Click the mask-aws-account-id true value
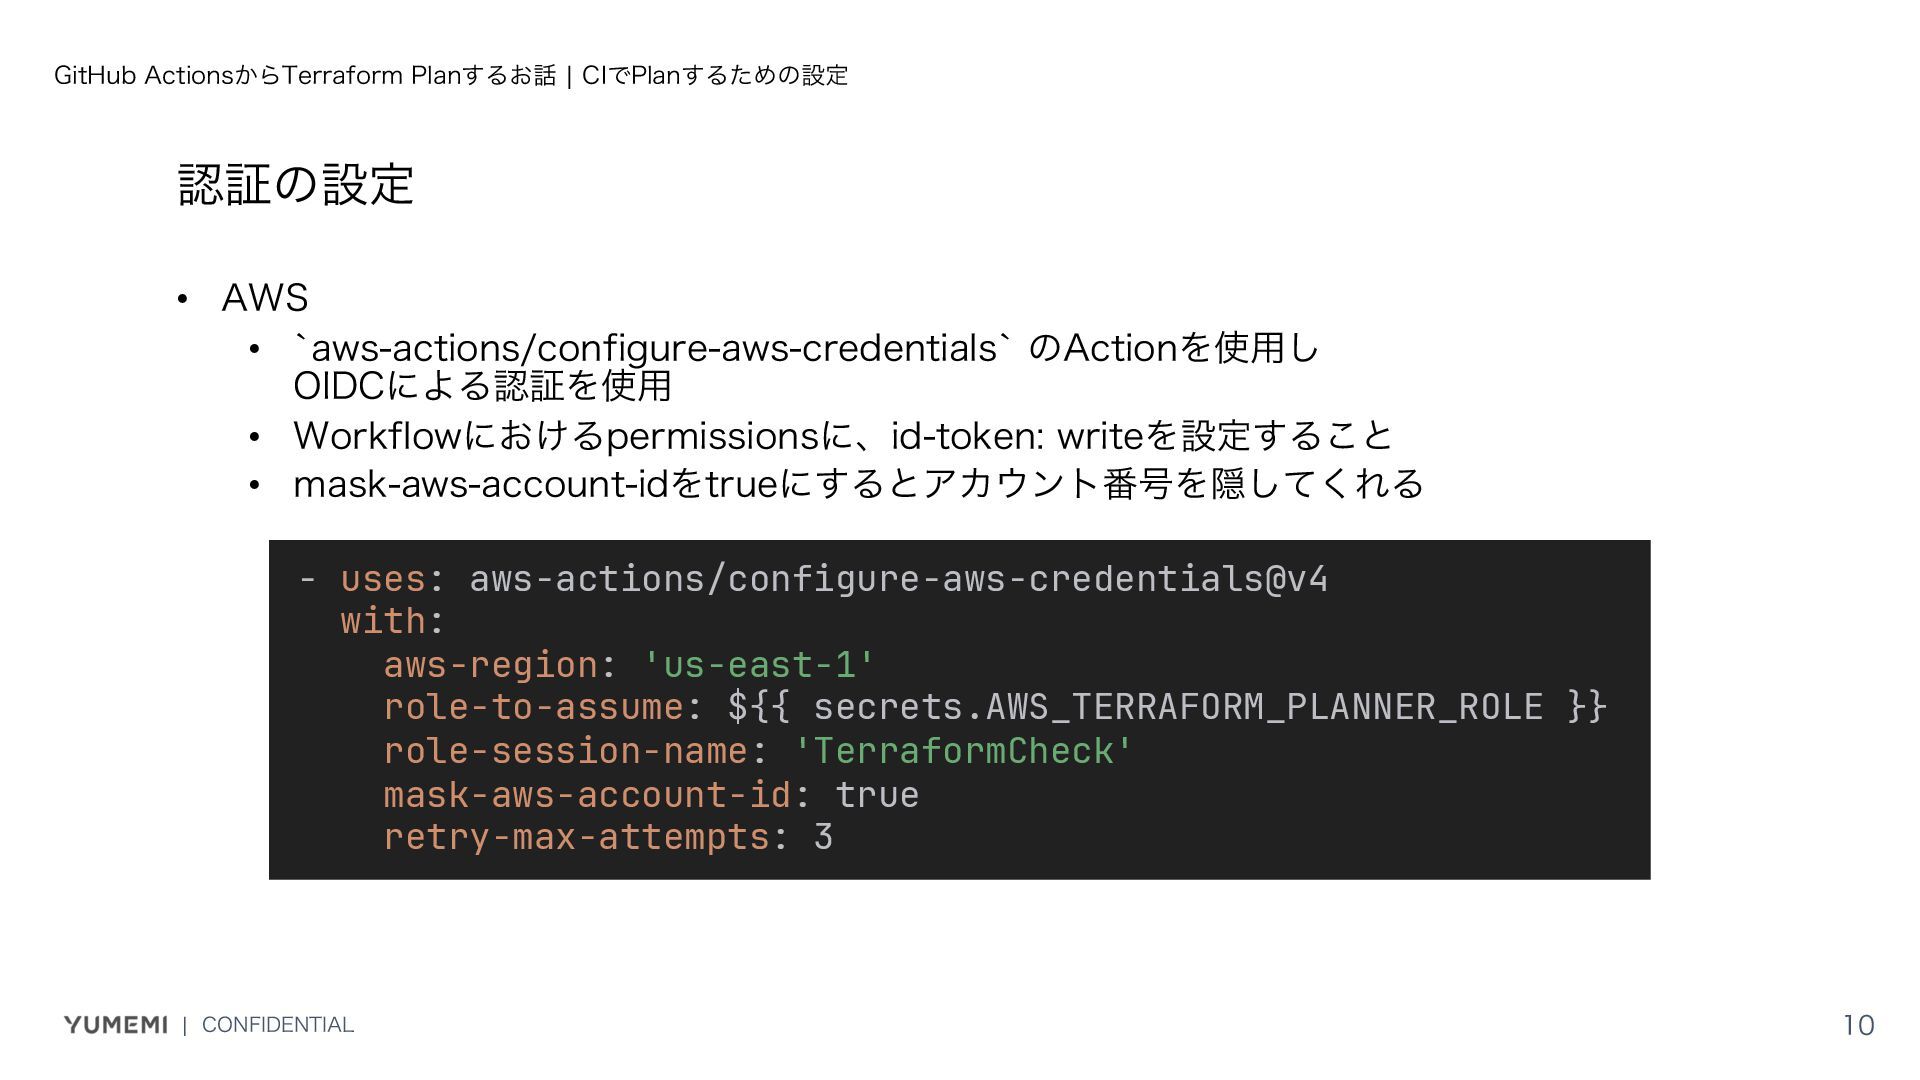Screen dimensions: 1920x1080 coord(877,795)
